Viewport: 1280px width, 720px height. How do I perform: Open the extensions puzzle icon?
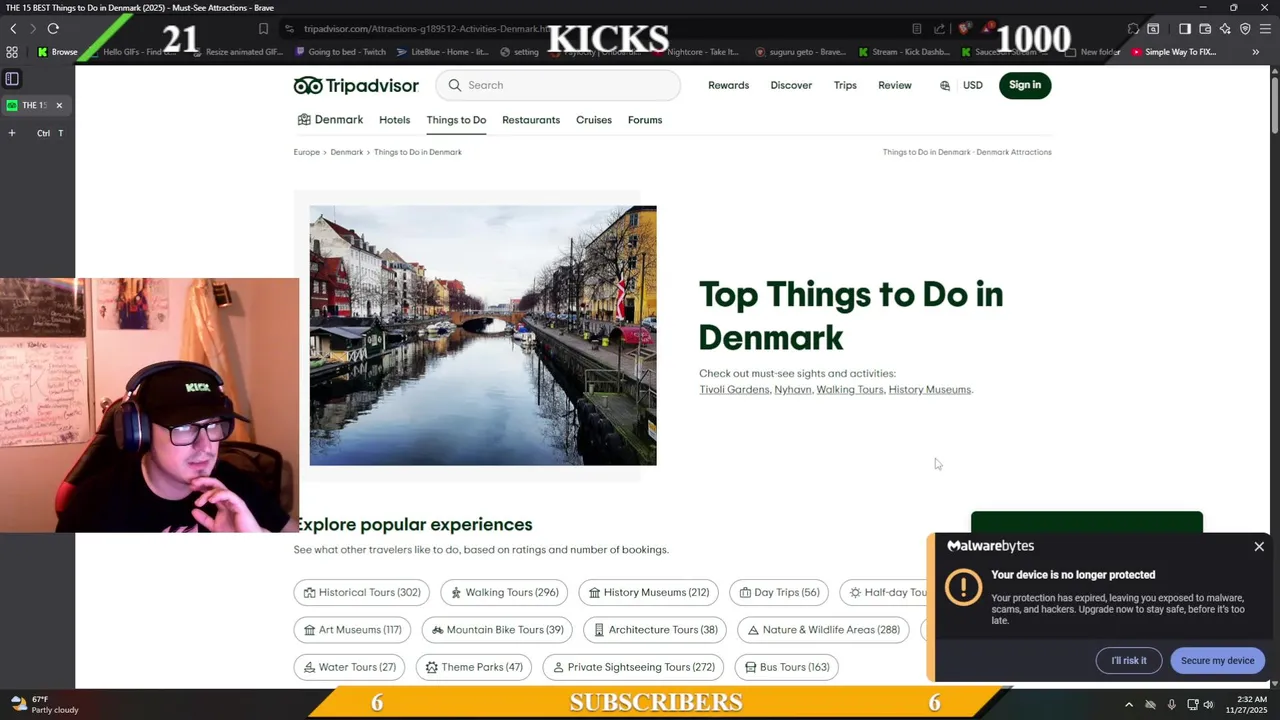[x=1133, y=29]
